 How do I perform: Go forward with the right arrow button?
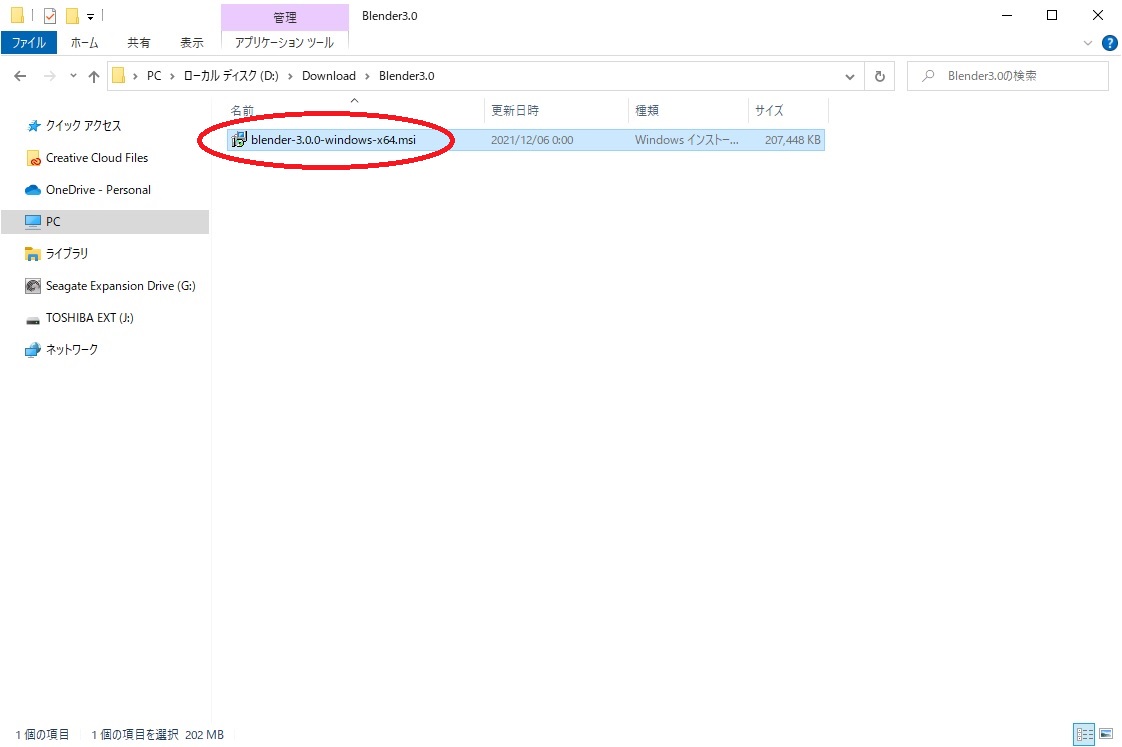pos(49,76)
